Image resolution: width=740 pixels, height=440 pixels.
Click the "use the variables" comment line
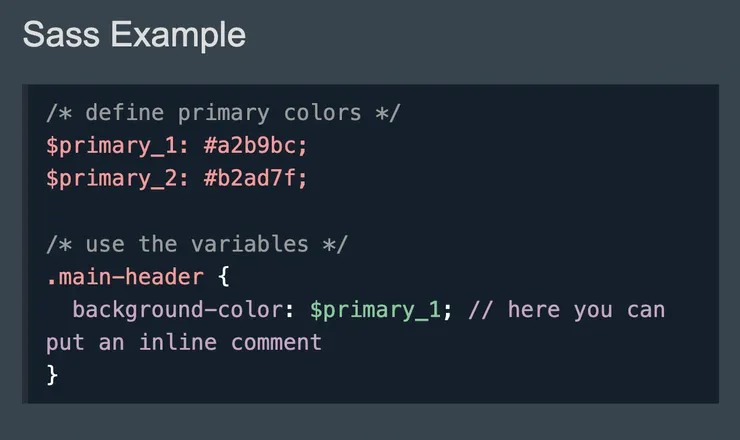(x=197, y=244)
